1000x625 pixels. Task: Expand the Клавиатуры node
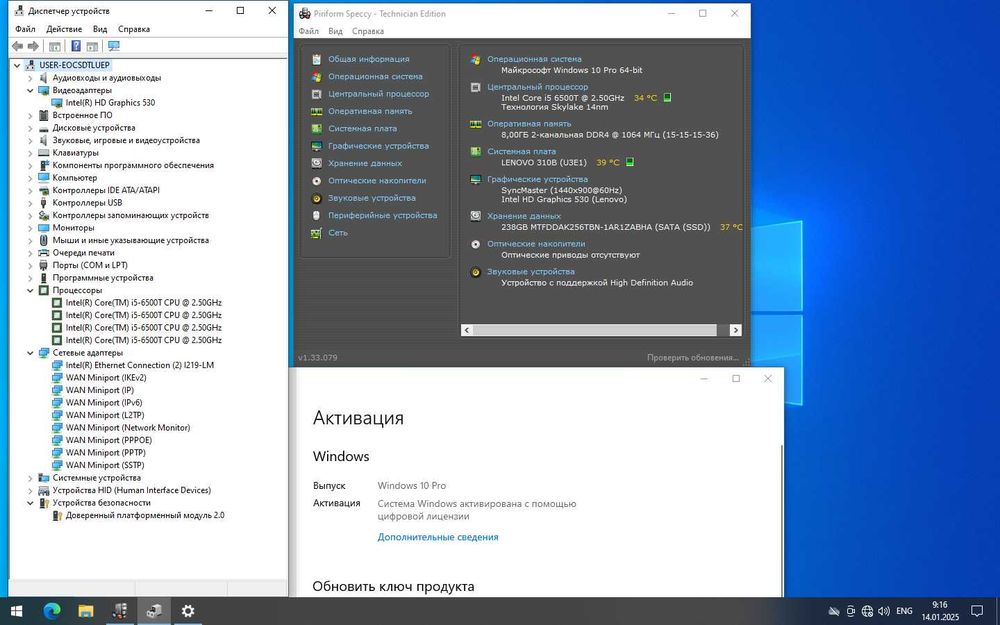click(x=30, y=153)
